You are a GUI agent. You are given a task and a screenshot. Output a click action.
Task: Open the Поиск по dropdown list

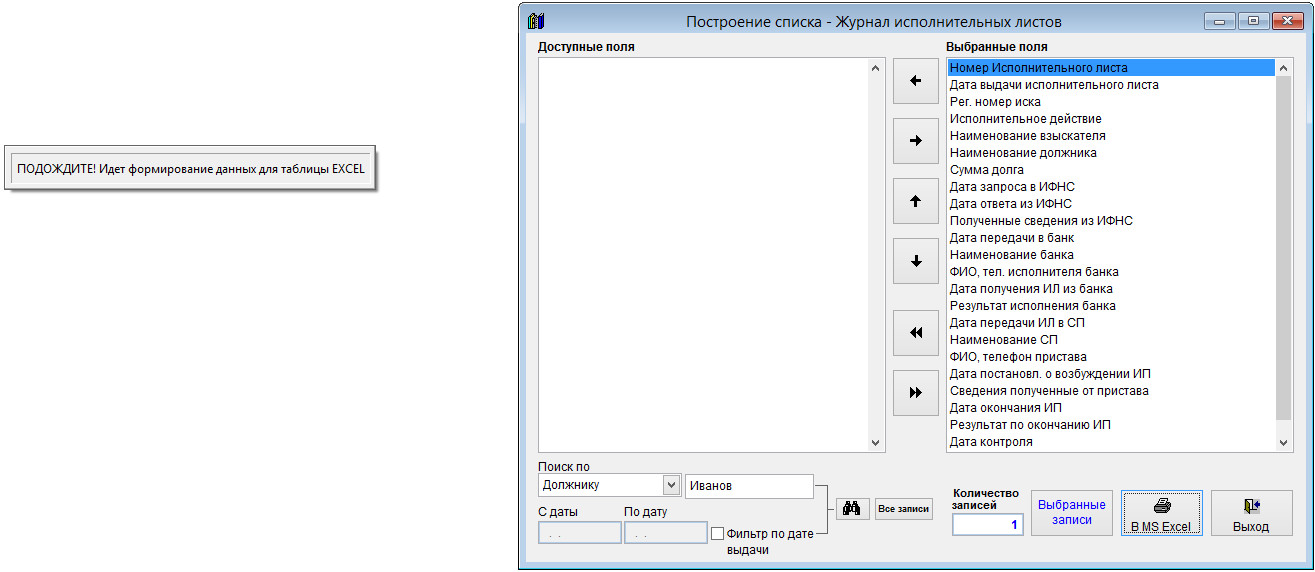(x=671, y=485)
